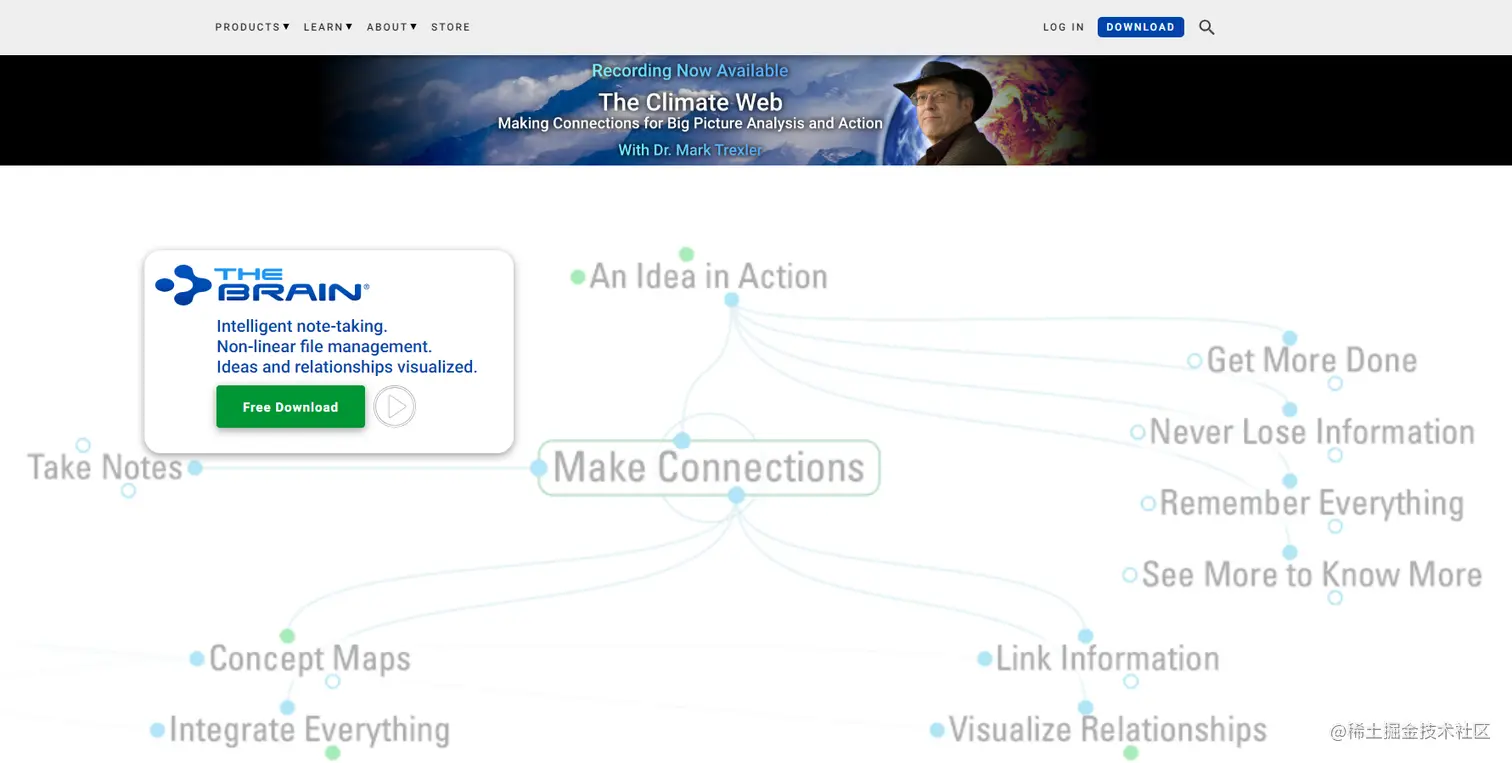
Task: Click "Ideas and relationships visualized." tagline text
Action: coord(347,367)
